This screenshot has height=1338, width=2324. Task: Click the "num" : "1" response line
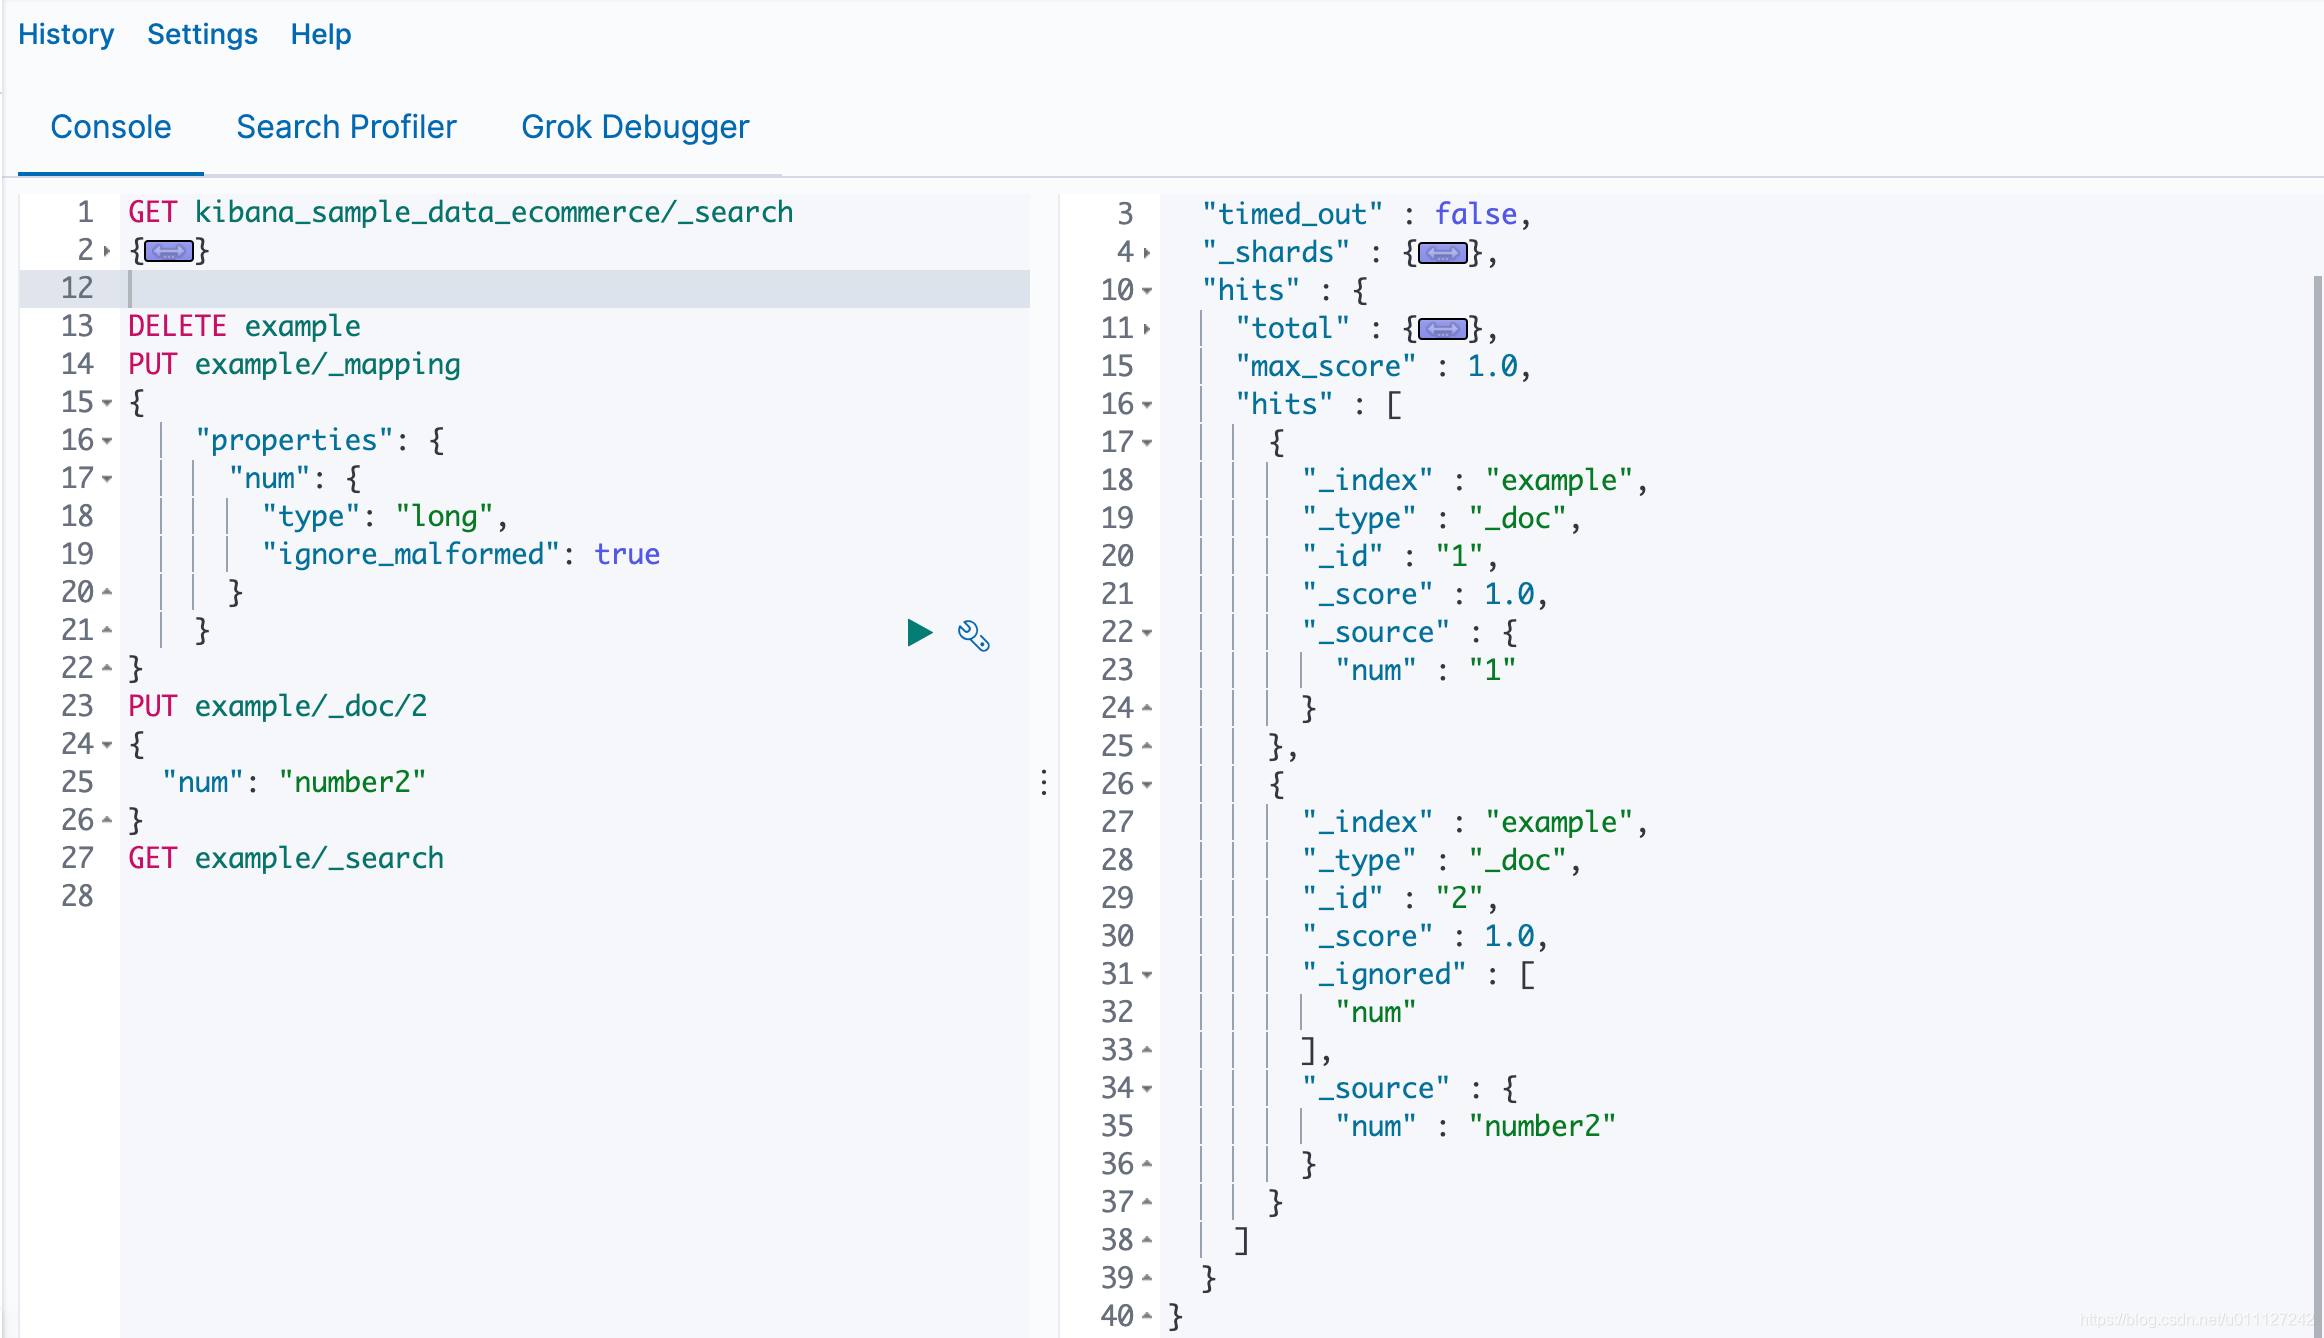pyautogui.click(x=1426, y=671)
